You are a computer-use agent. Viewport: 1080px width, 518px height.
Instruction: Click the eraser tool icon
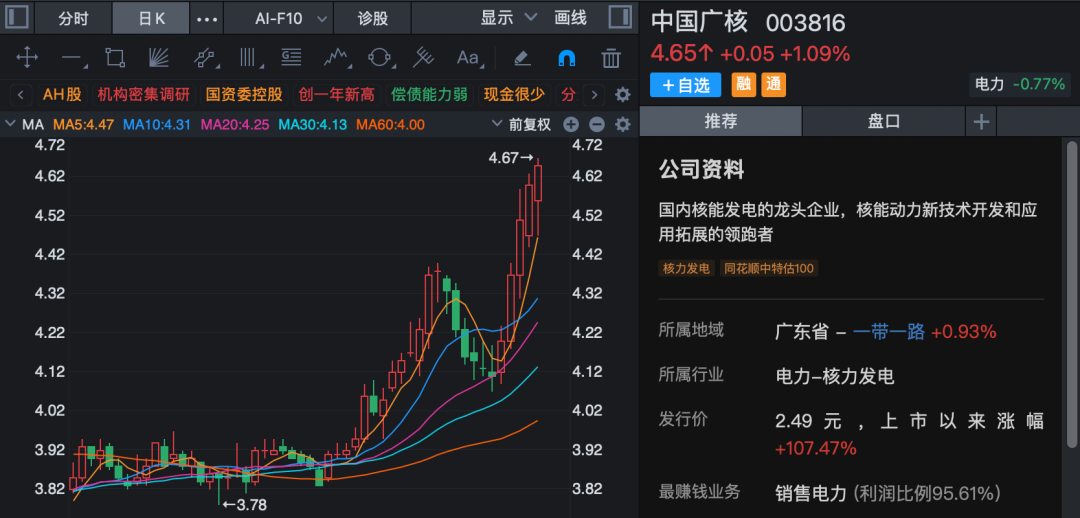pos(521,58)
